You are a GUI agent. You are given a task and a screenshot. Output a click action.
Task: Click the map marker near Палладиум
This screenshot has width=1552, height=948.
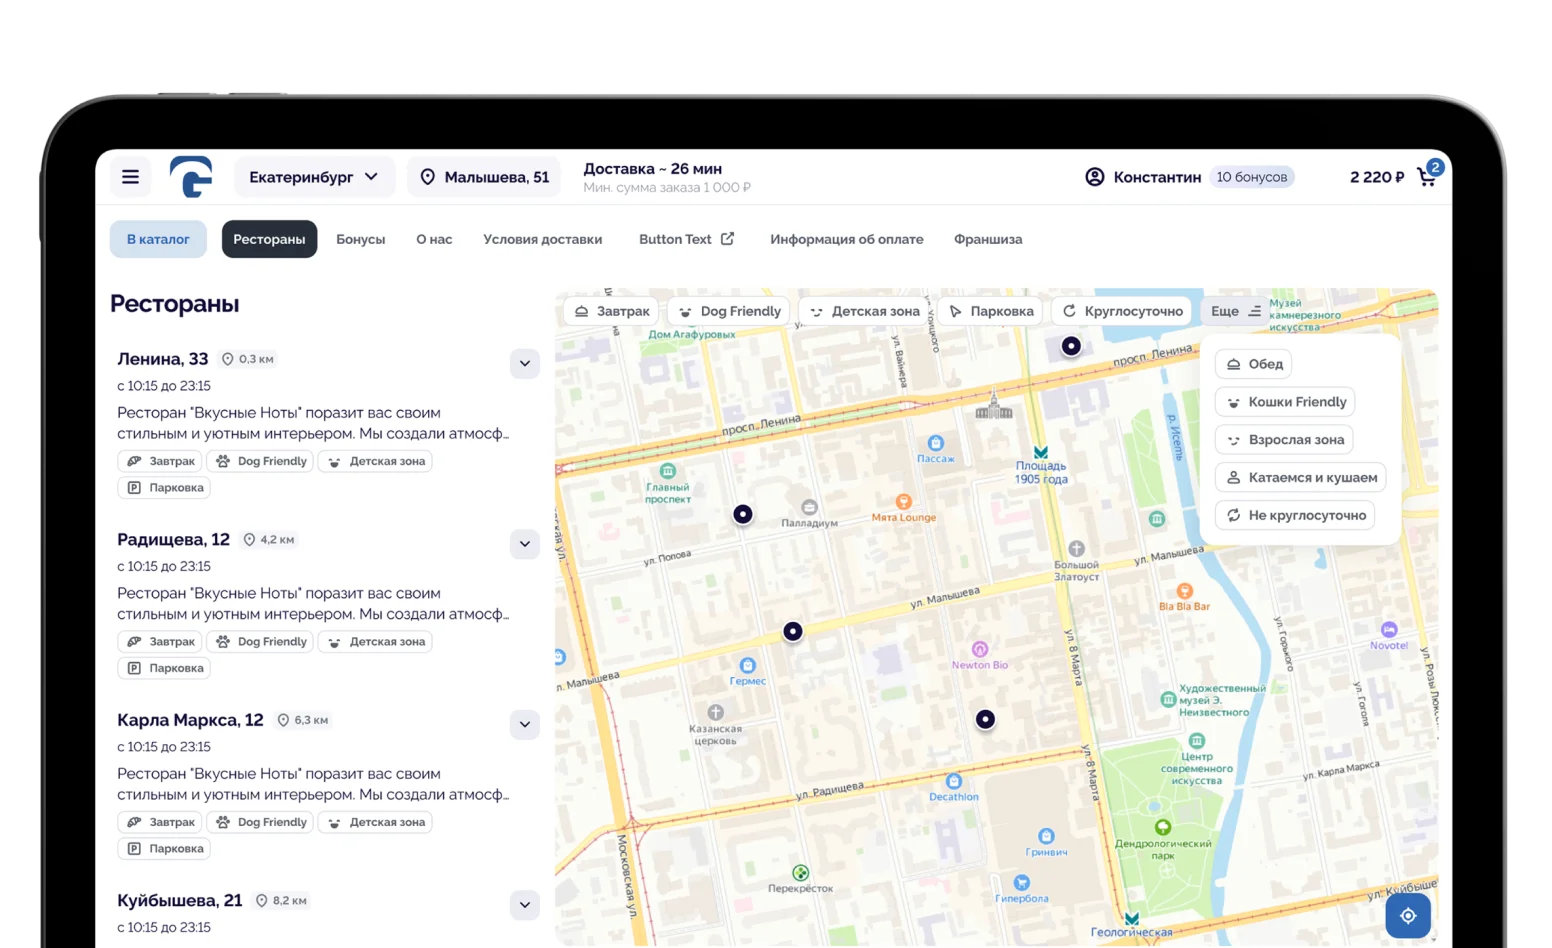click(743, 514)
